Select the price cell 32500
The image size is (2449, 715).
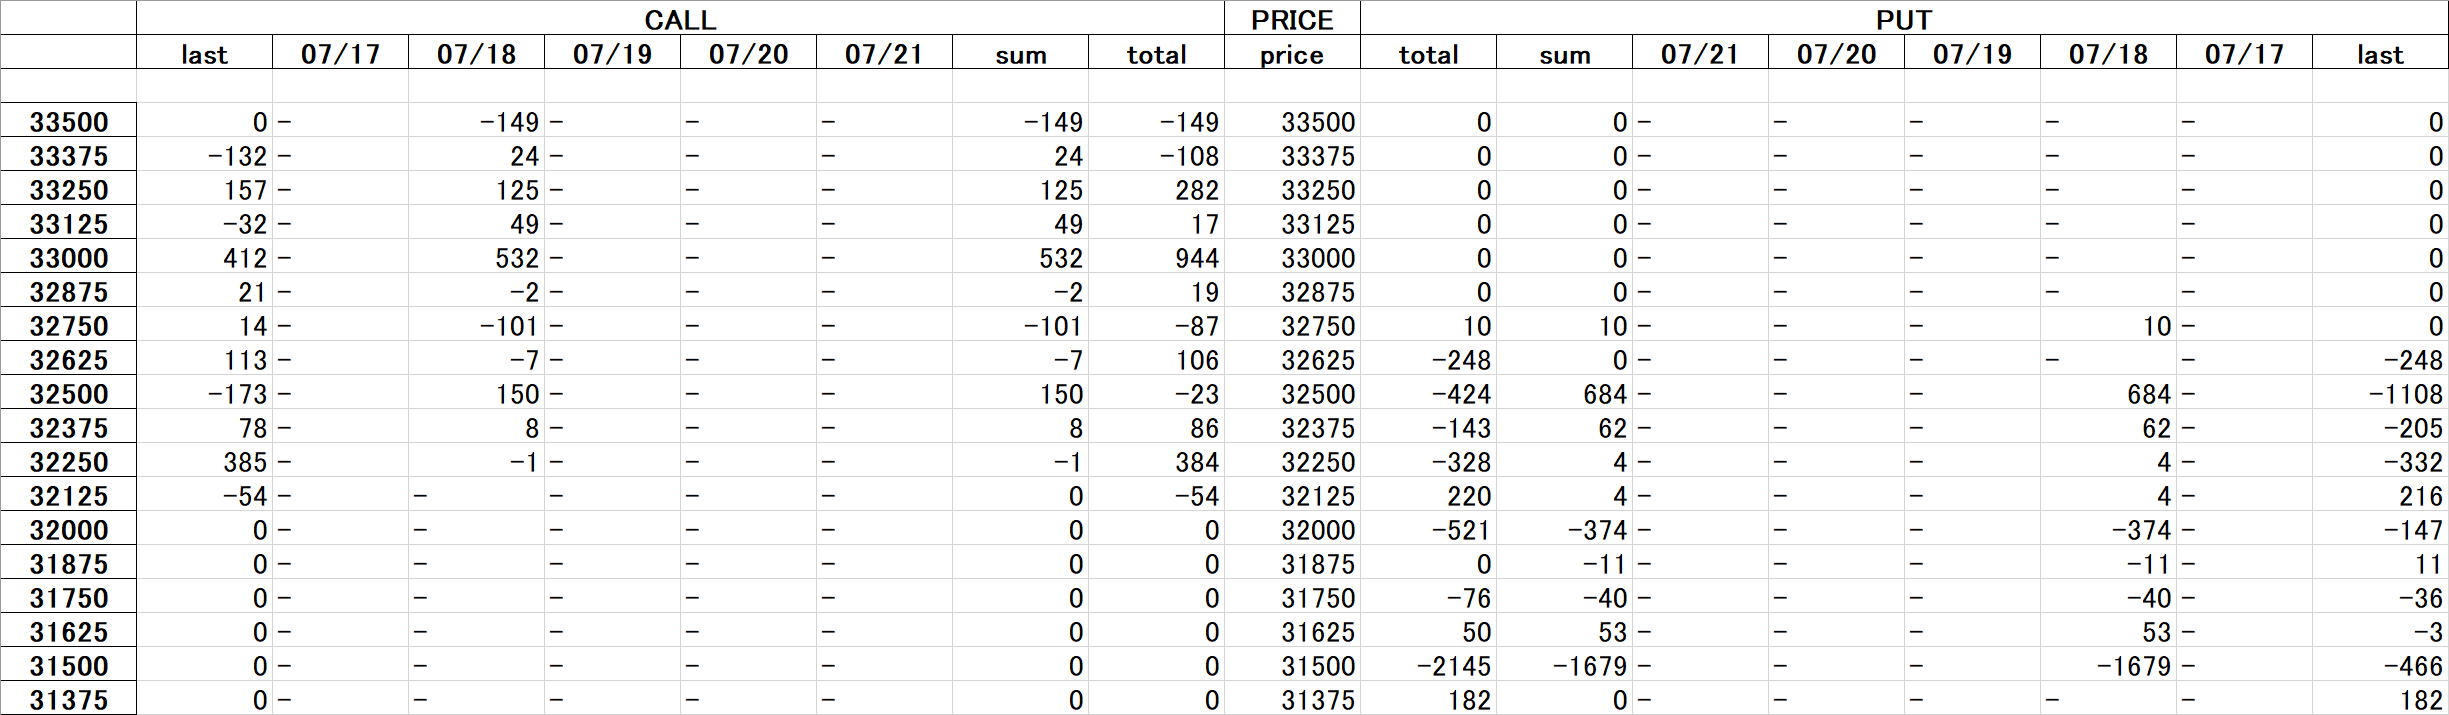coord(1292,393)
